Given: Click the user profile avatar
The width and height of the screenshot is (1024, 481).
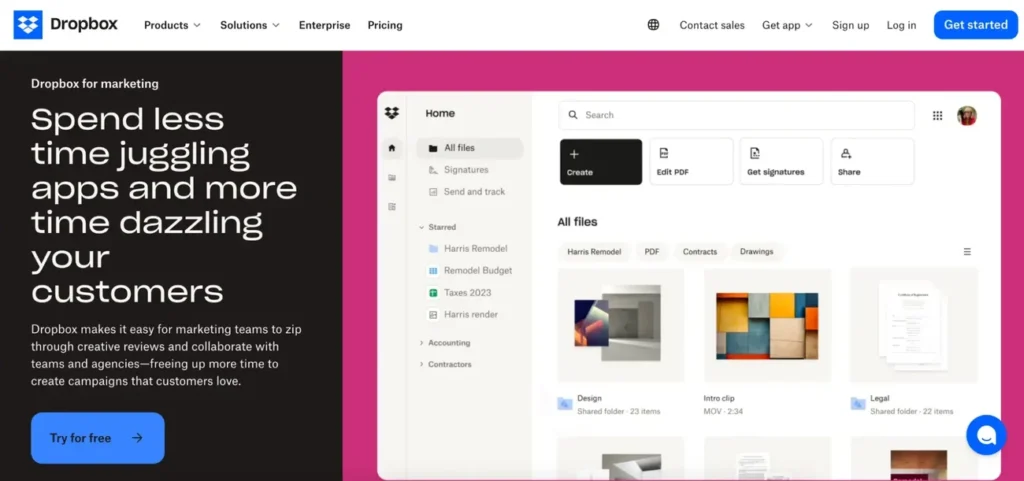Looking at the screenshot, I should coord(967,116).
